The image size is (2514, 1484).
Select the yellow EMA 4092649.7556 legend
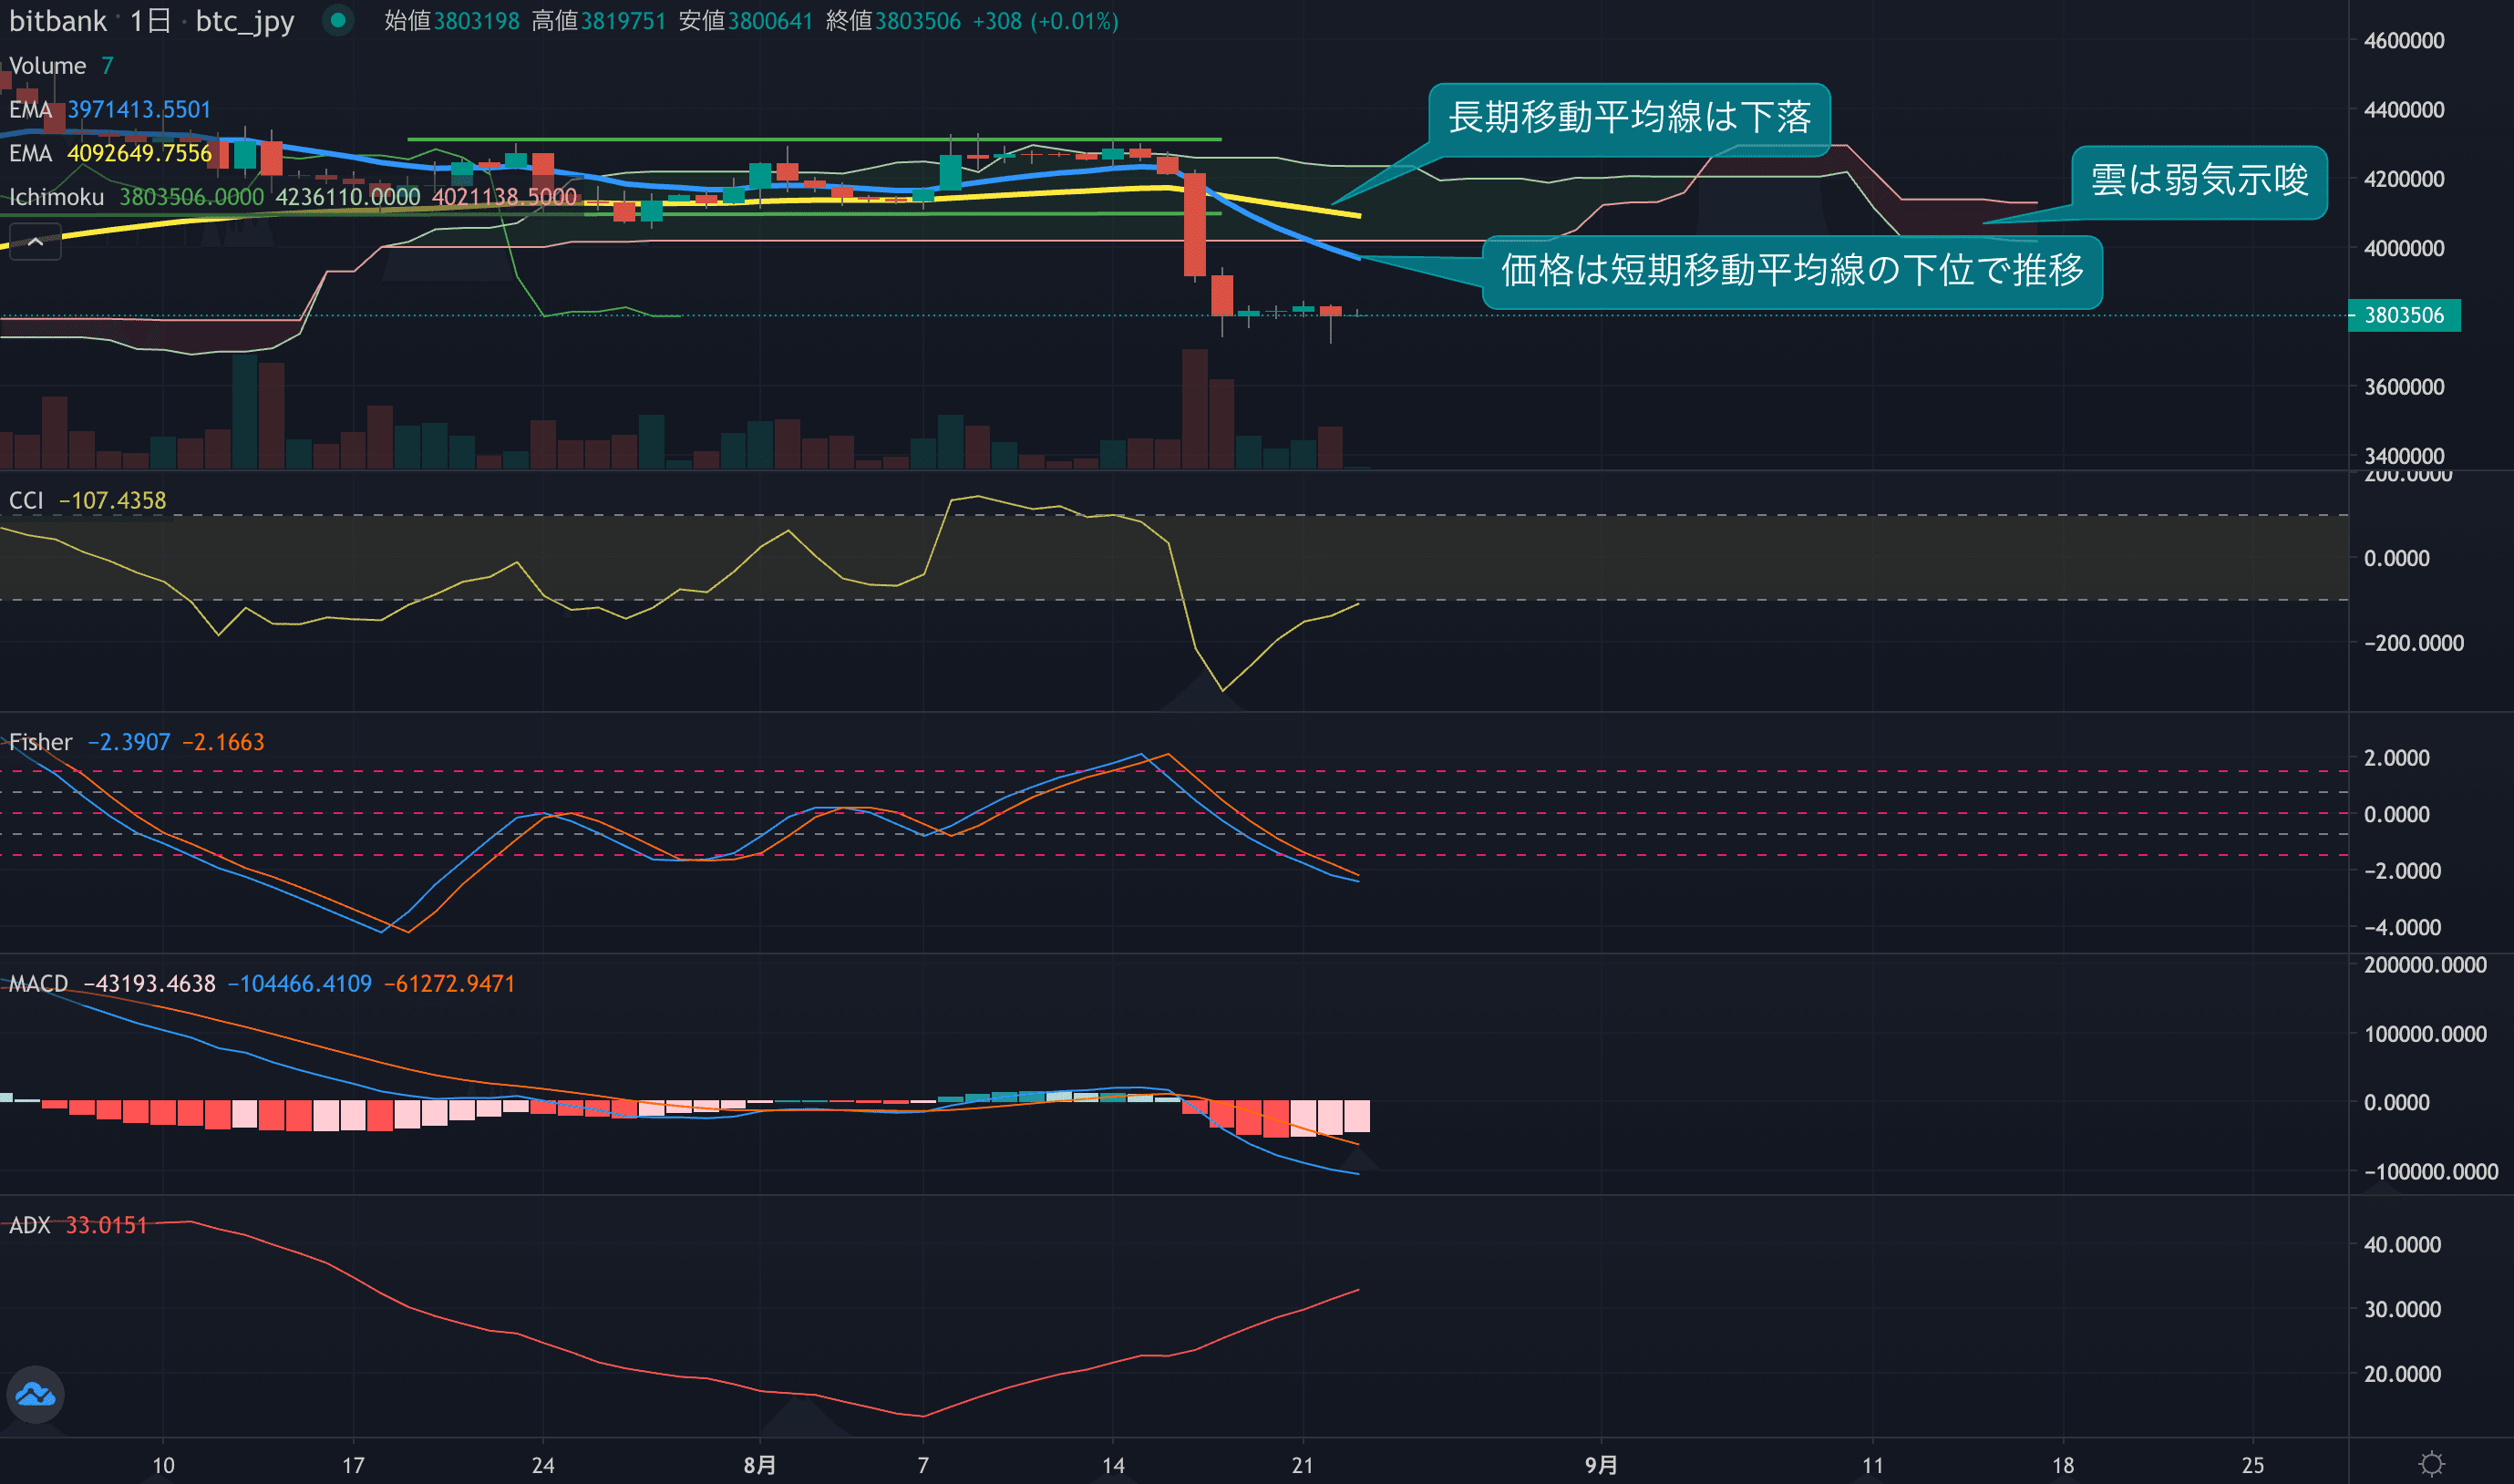110,153
